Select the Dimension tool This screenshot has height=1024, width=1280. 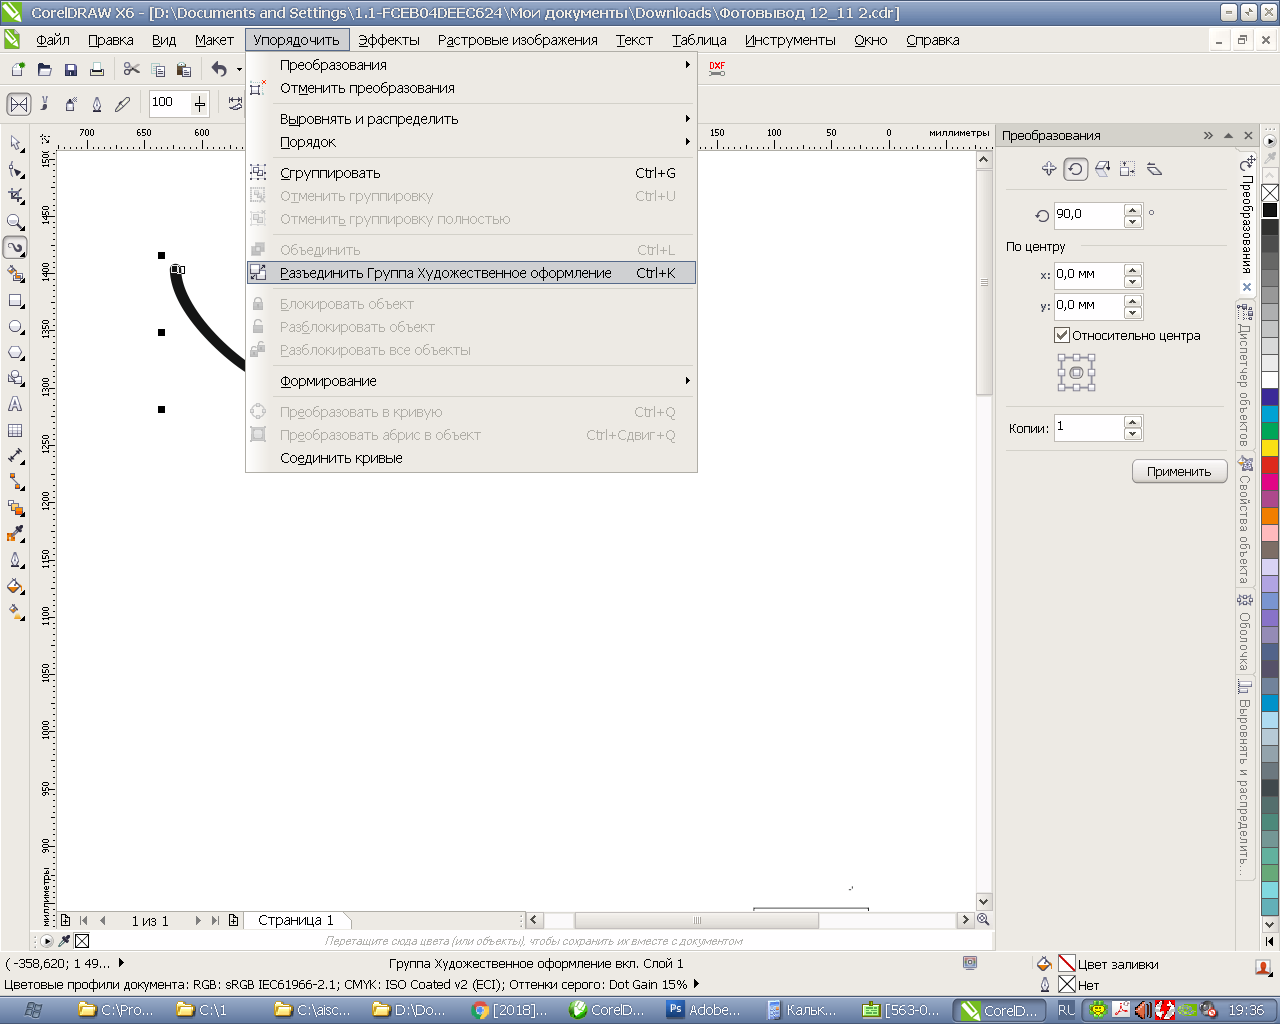click(x=15, y=456)
